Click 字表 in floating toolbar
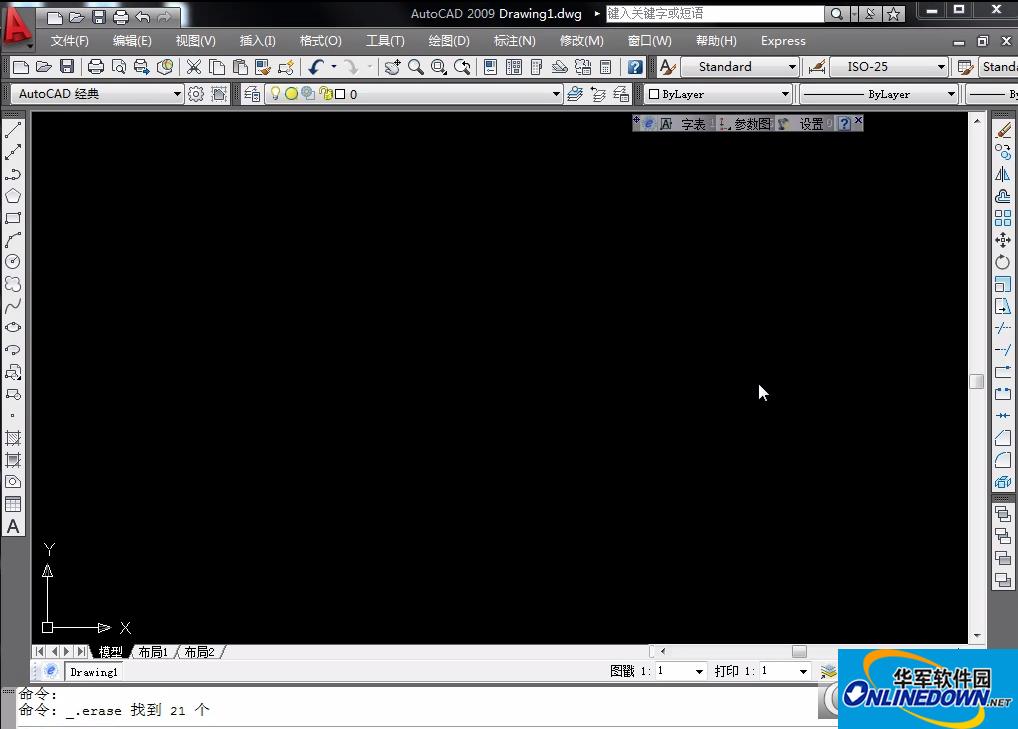Screen dimensions: 1018x729 click(693, 124)
